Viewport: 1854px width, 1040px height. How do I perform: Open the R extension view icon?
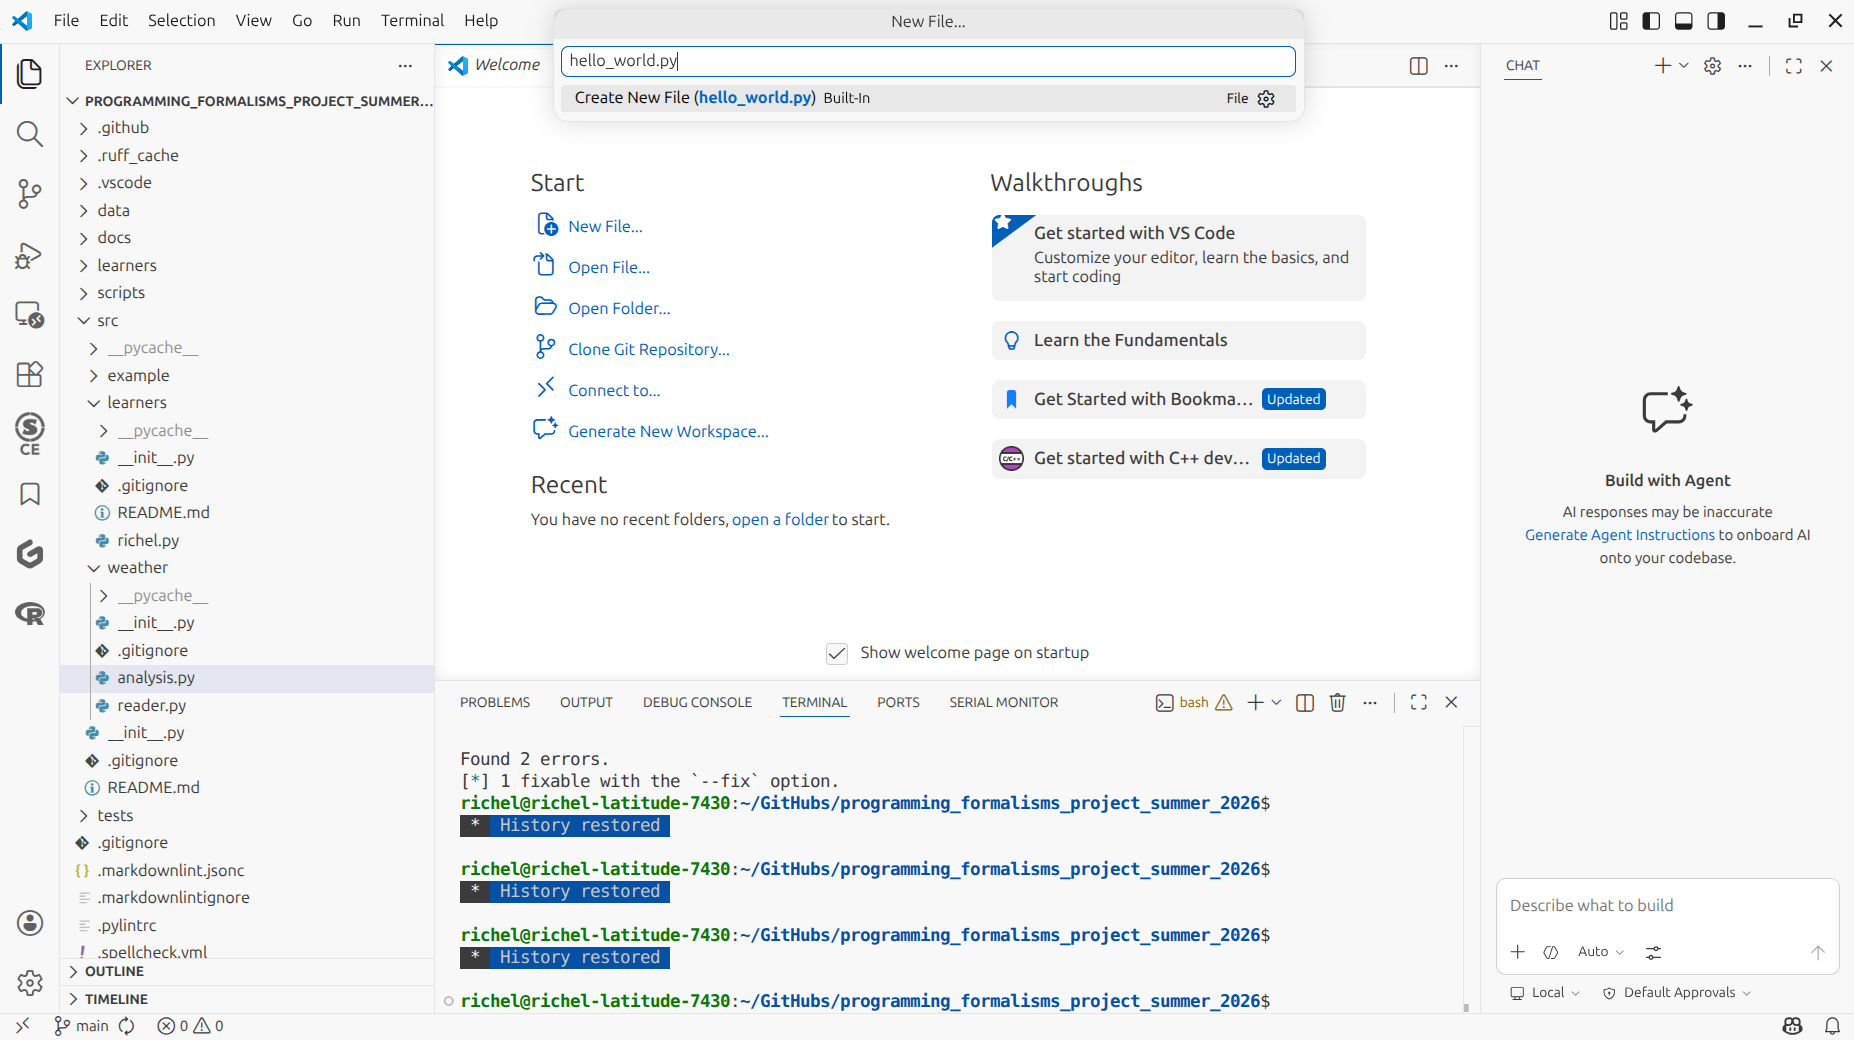(x=30, y=613)
